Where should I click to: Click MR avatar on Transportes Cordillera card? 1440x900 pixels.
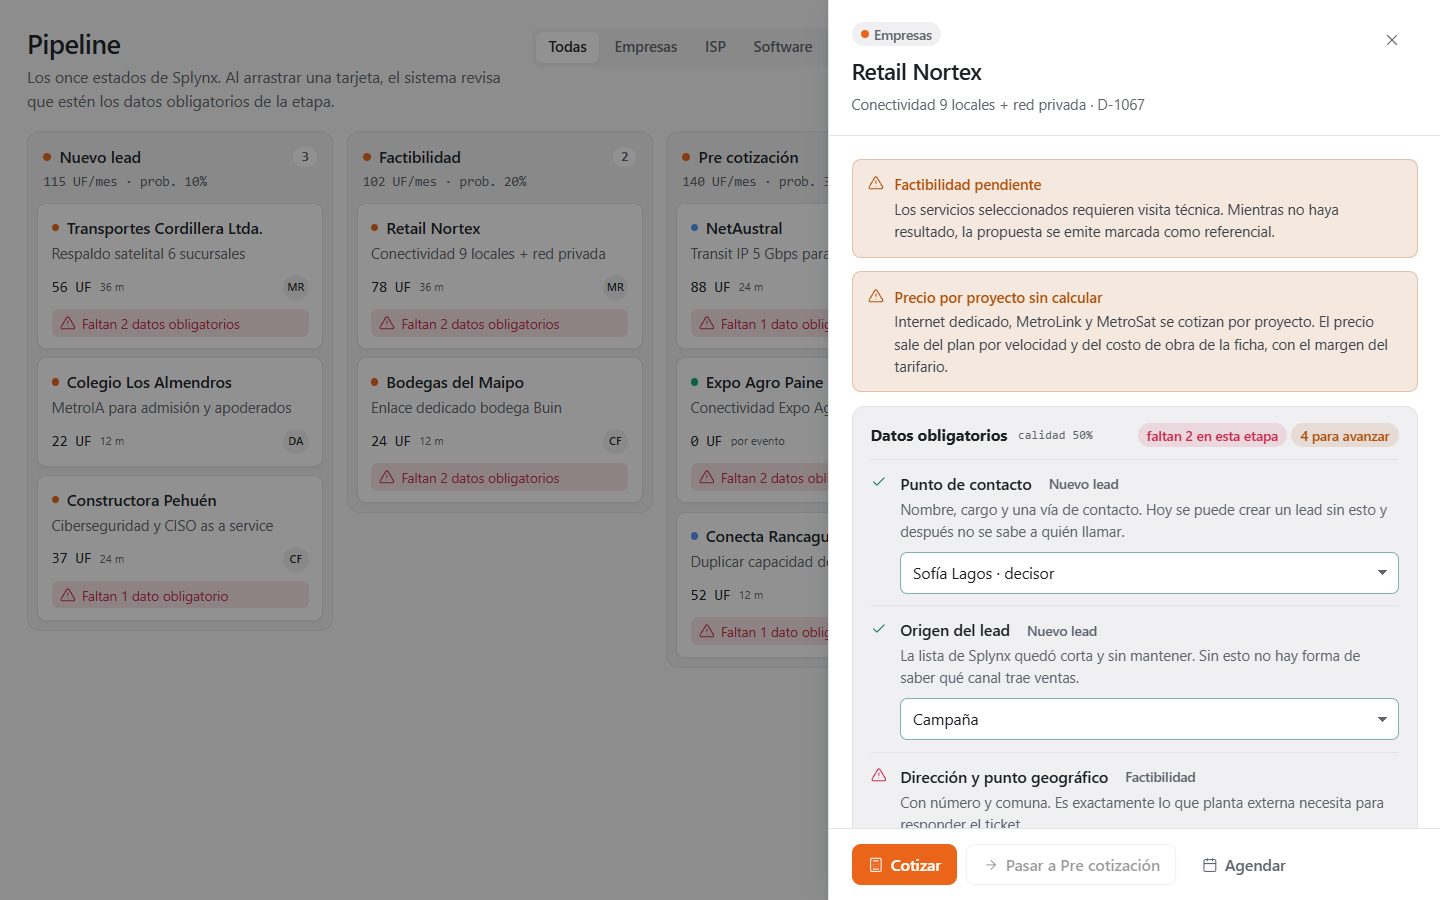point(296,287)
